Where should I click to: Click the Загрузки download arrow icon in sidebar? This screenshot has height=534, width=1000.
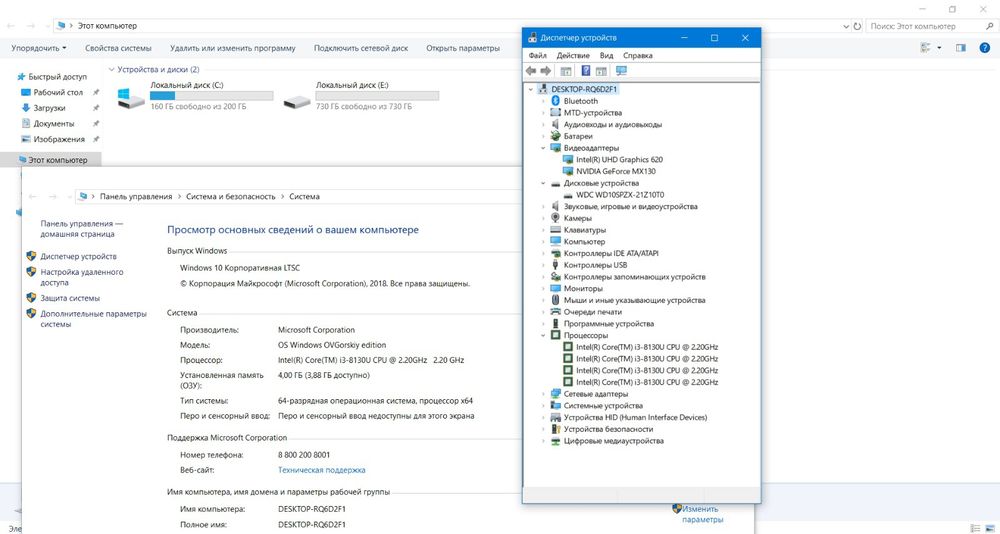(26, 108)
